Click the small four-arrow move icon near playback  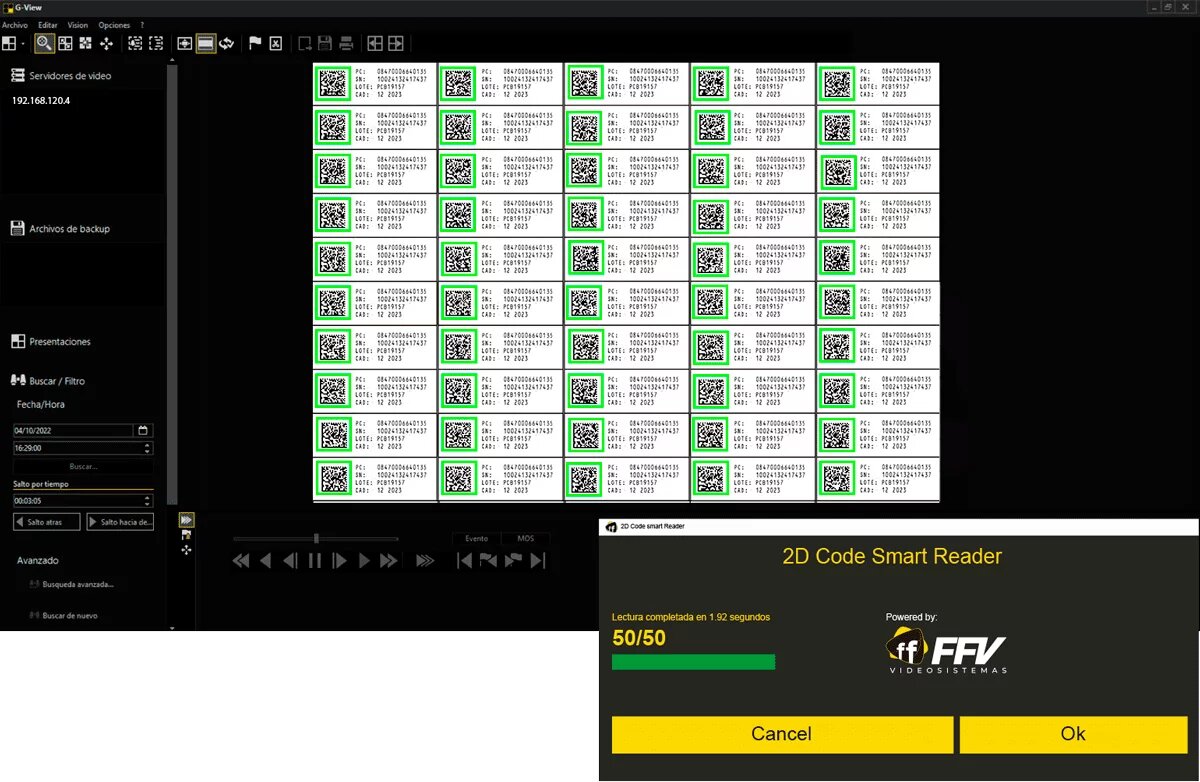(x=186, y=550)
